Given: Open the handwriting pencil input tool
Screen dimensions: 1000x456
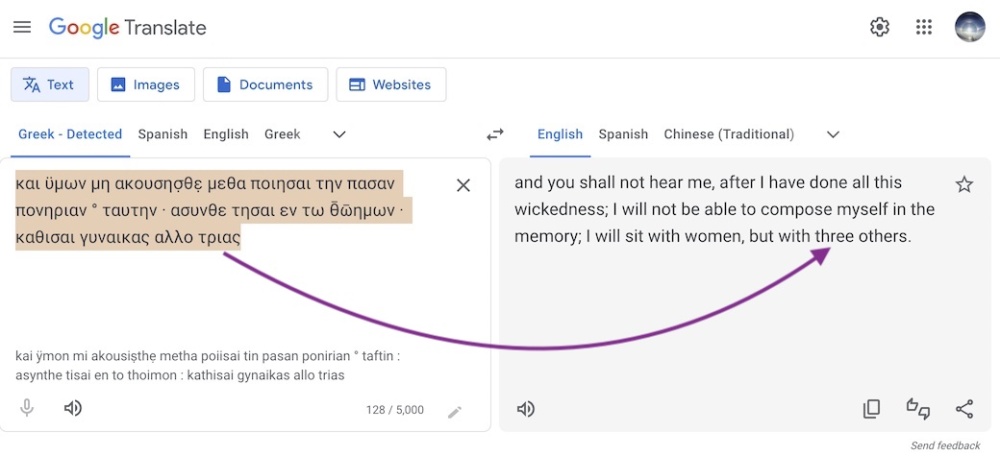Looking at the screenshot, I should tap(455, 412).
